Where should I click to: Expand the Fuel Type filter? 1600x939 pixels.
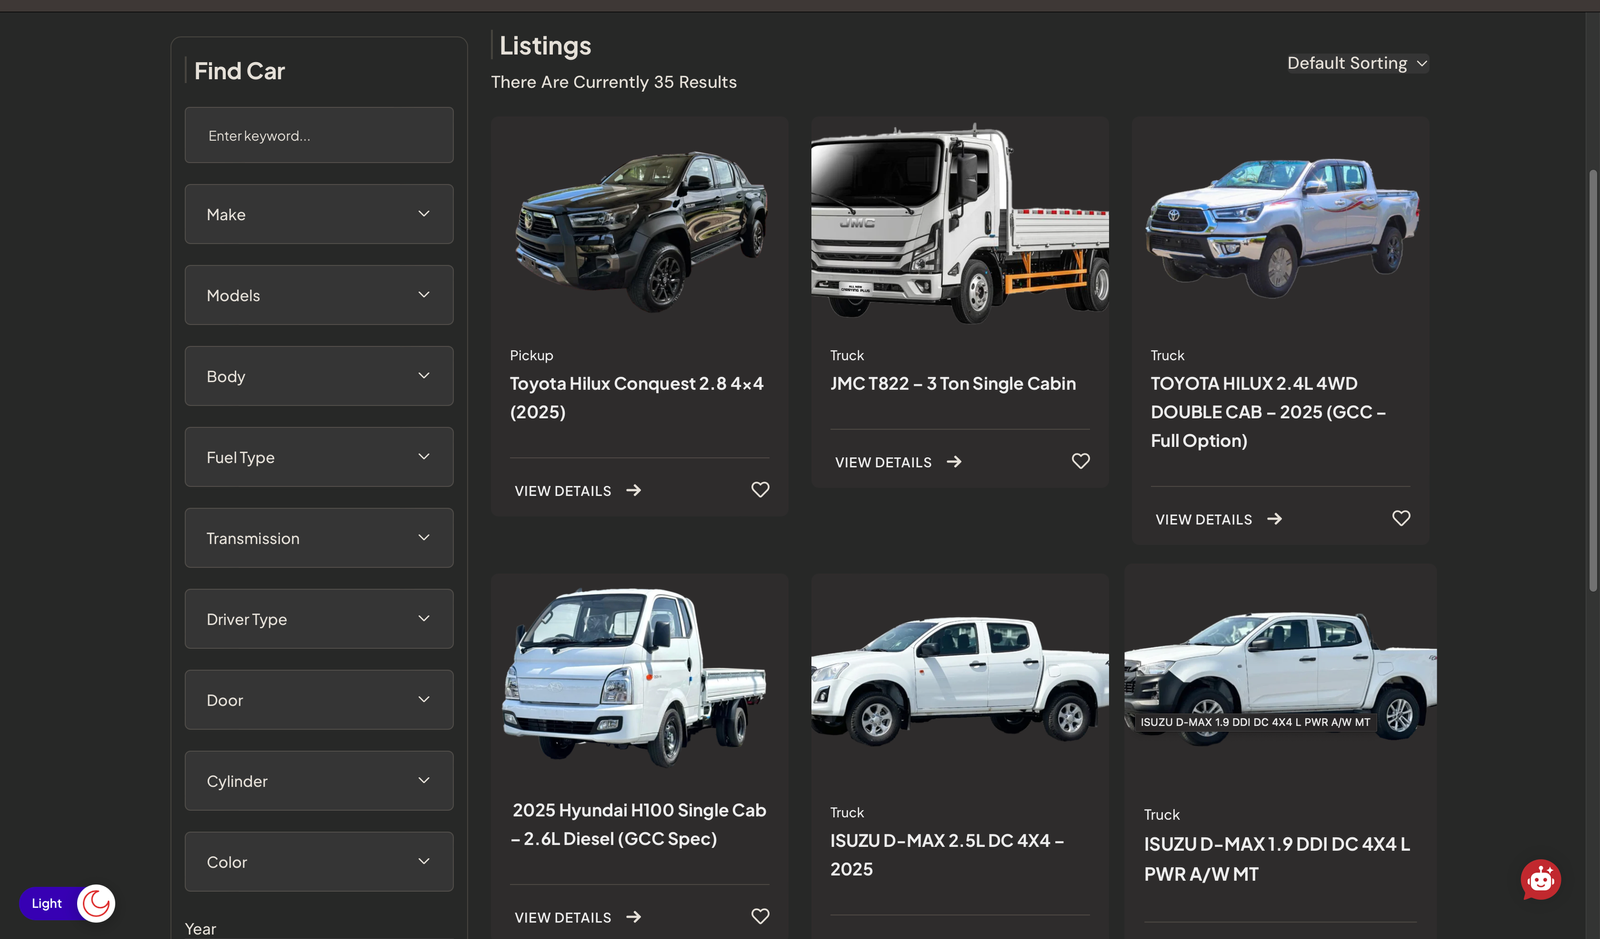tap(319, 457)
